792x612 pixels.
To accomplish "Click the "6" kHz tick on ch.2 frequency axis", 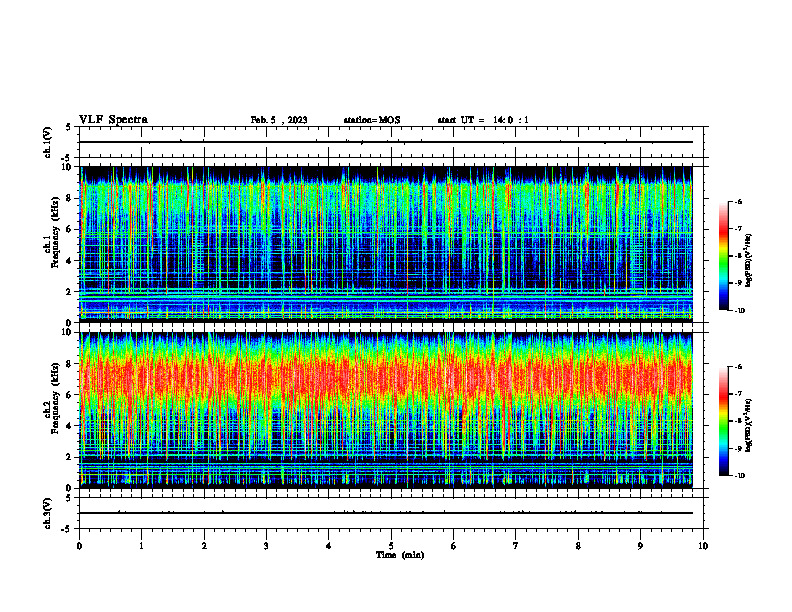I will coord(68,395).
